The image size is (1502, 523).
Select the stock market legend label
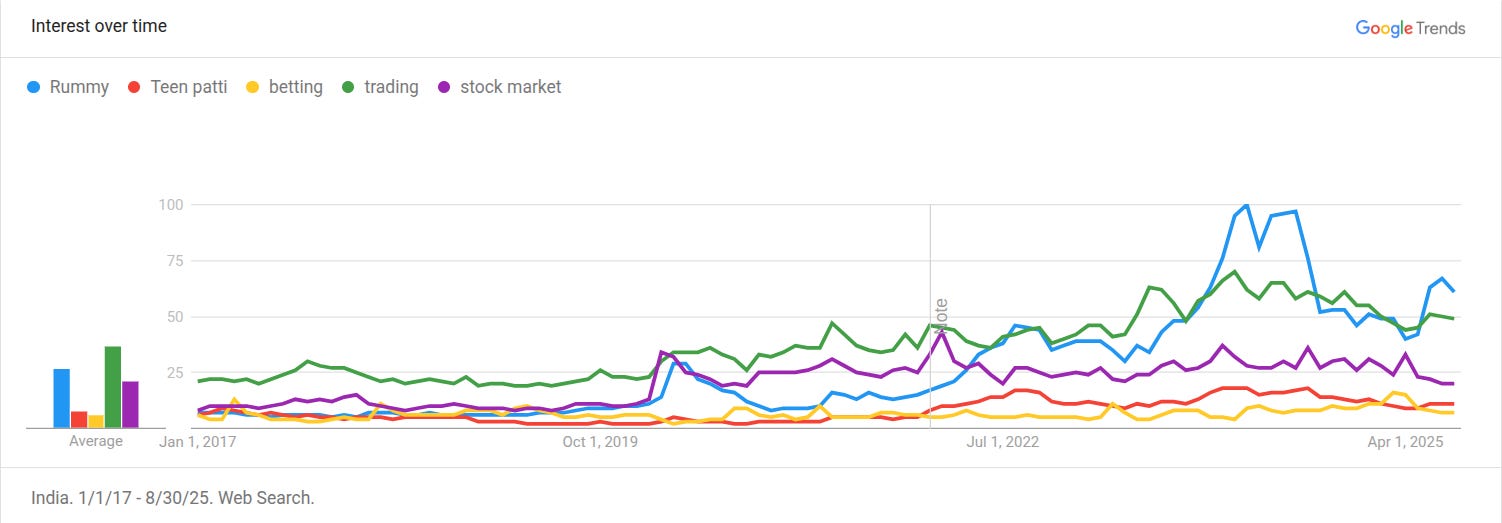click(510, 87)
